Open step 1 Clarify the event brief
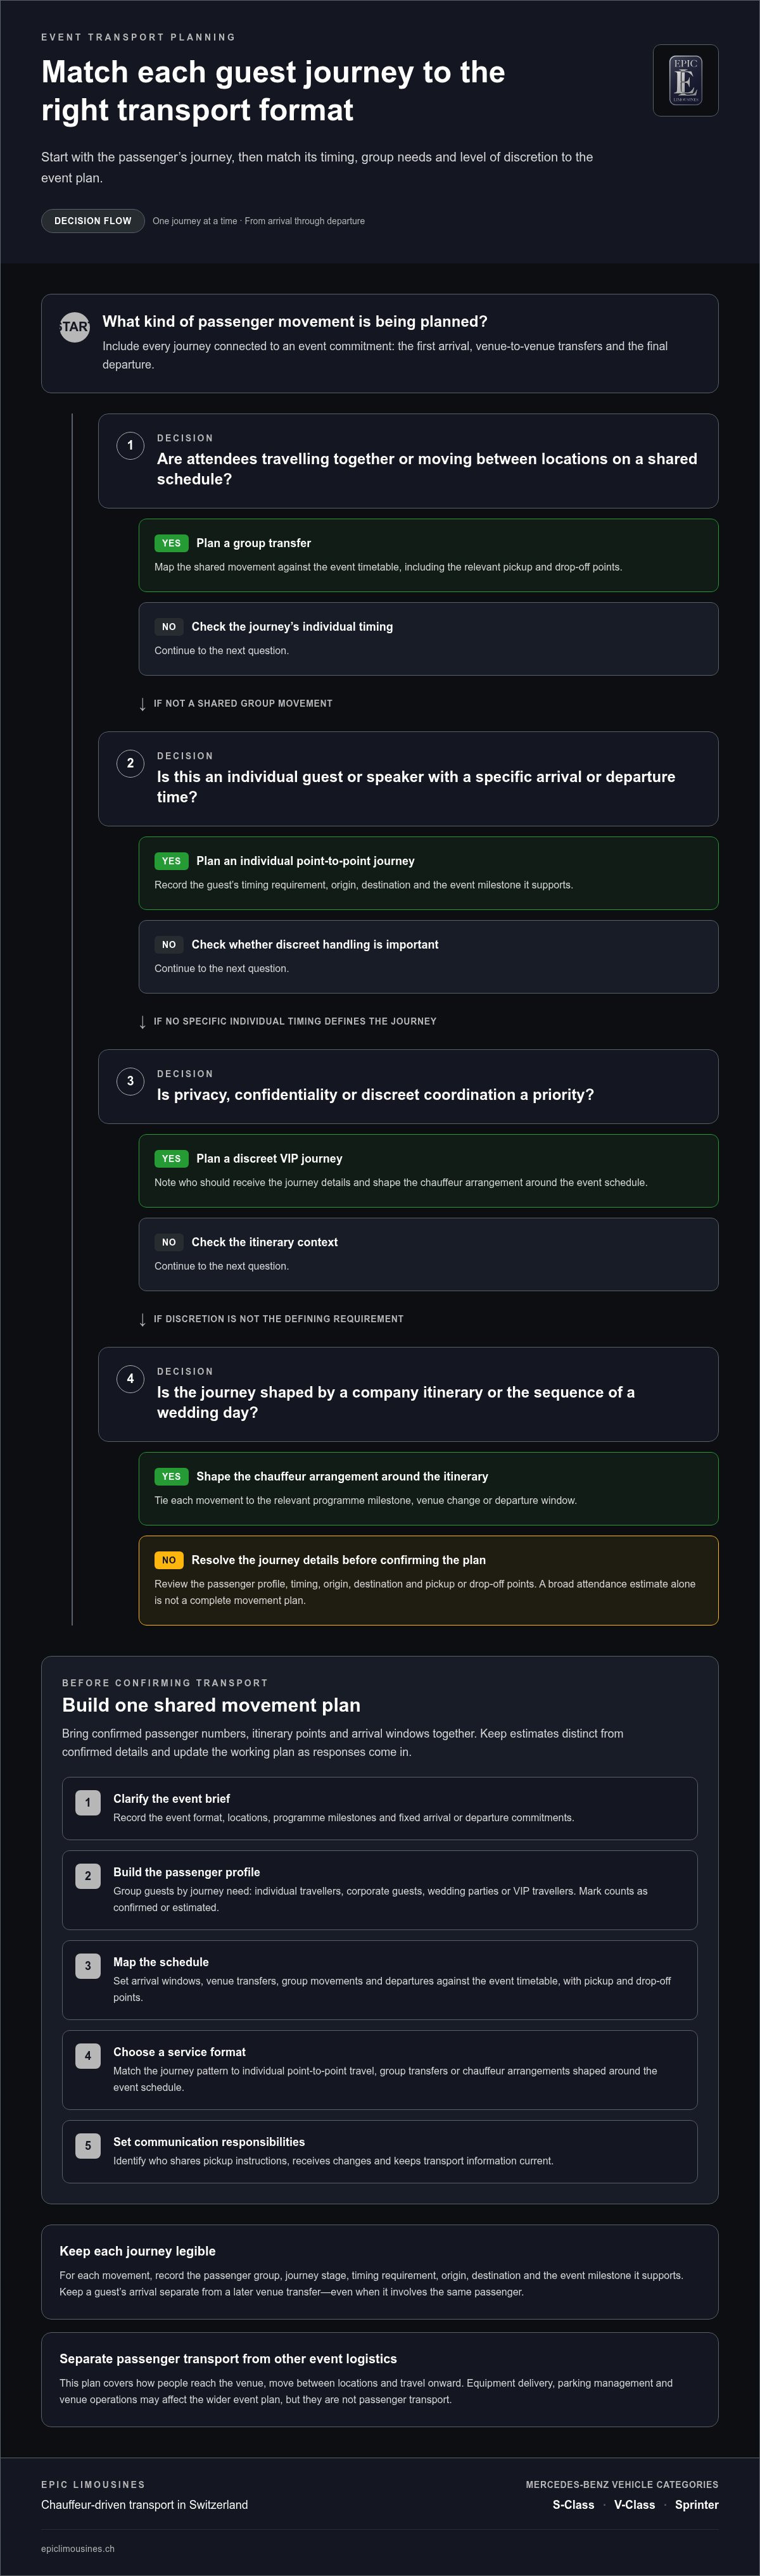This screenshot has height=2576, width=760. point(379,1808)
